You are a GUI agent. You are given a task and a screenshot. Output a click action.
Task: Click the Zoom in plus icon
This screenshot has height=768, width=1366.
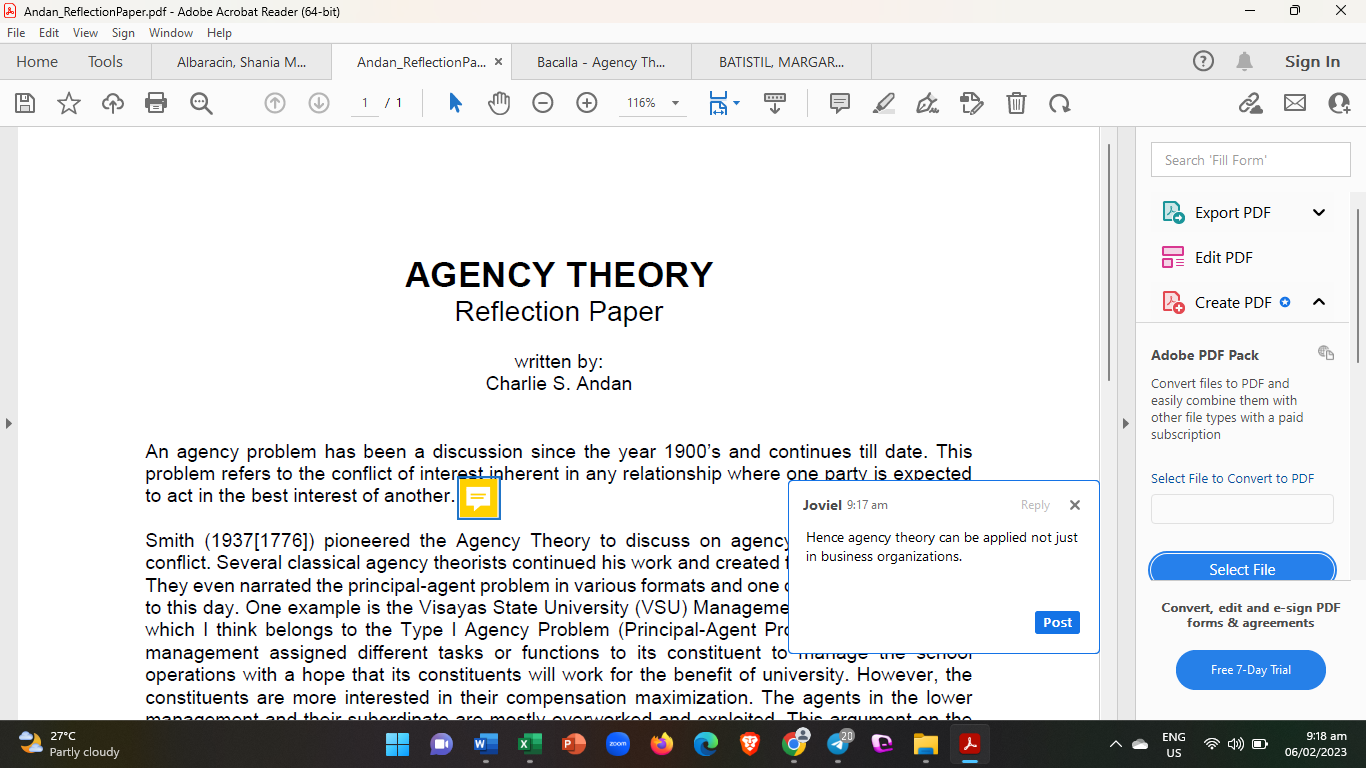587,103
